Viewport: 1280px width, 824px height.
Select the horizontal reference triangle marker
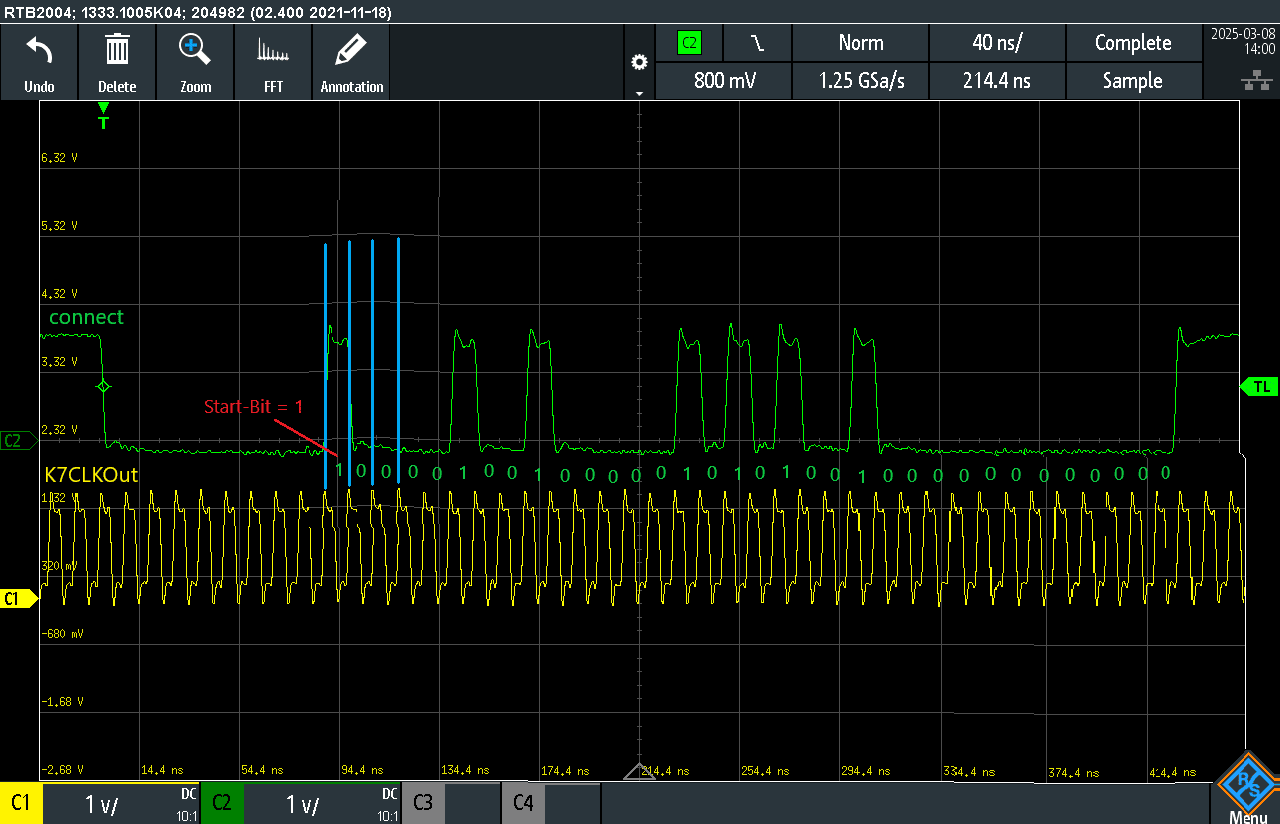point(638,772)
